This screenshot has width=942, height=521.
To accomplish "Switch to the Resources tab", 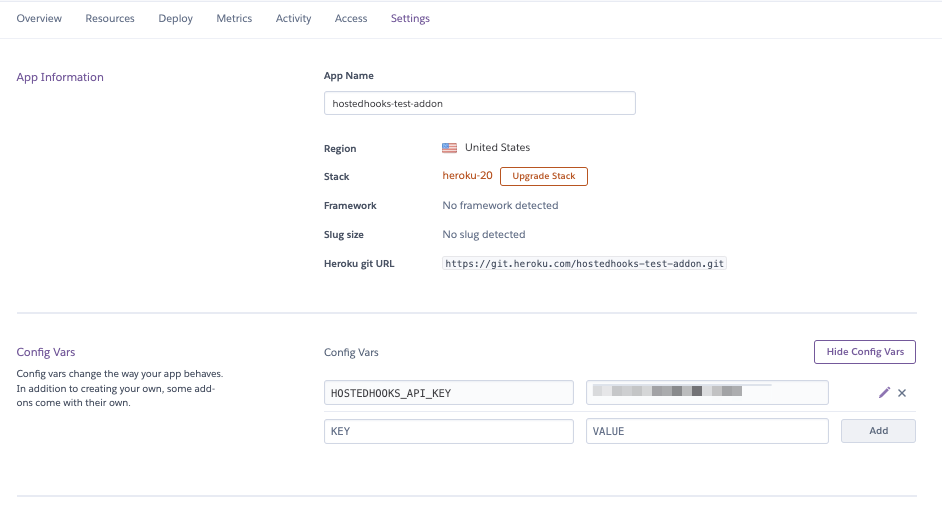I will 110,19.
